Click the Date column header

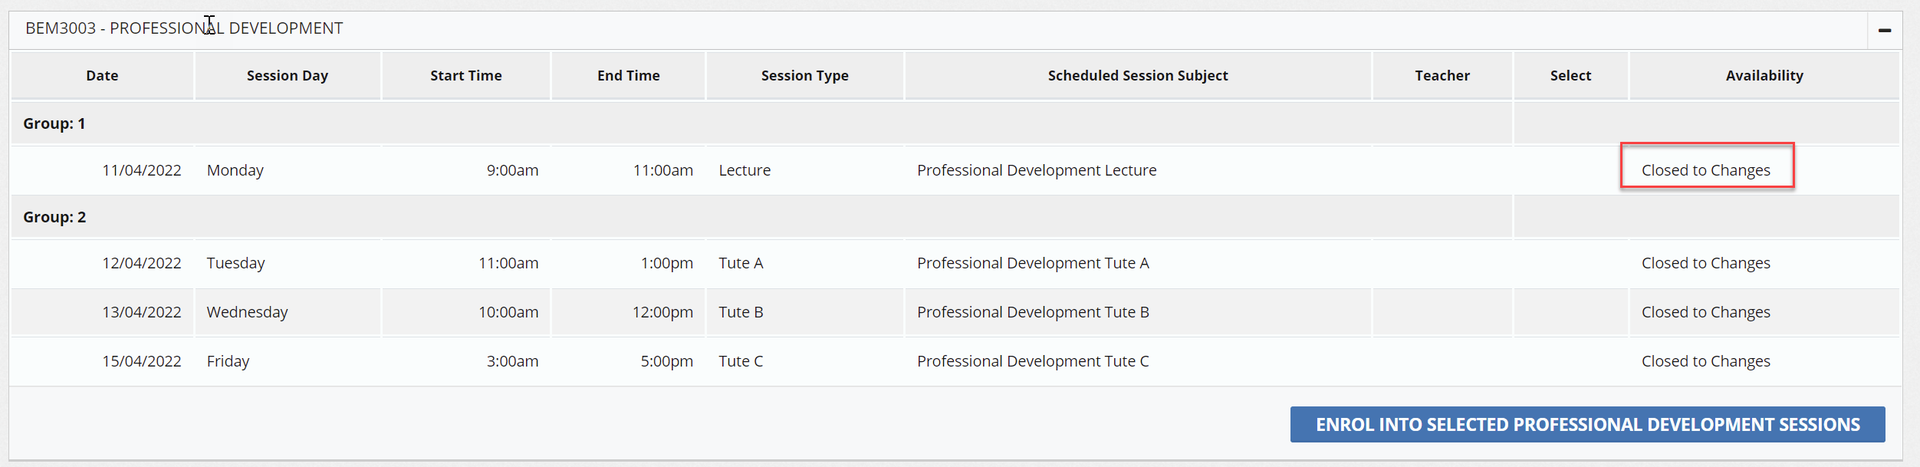point(102,76)
